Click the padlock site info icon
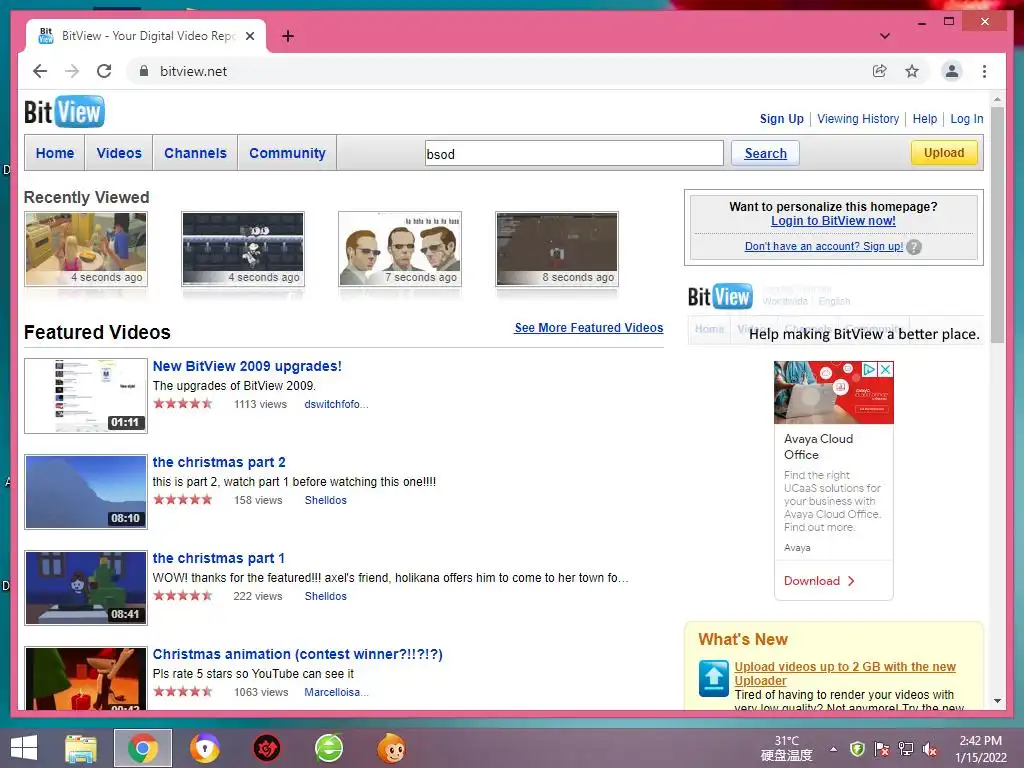1024x768 pixels. pos(144,71)
